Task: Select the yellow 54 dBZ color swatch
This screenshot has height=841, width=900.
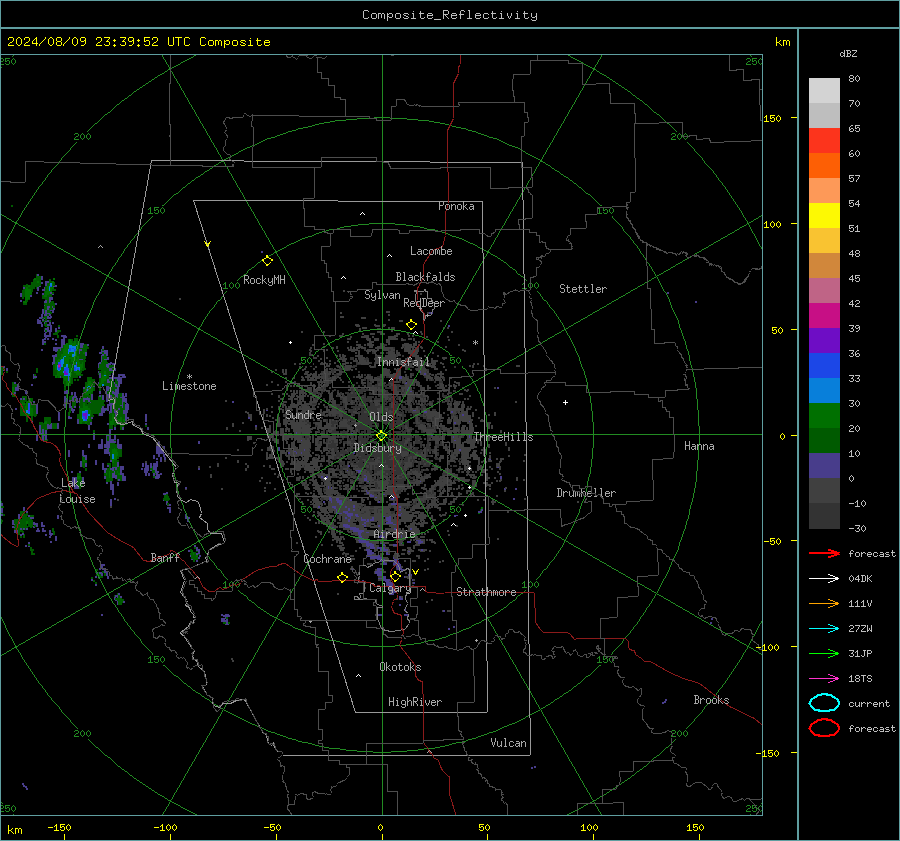Action: (x=824, y=215)
